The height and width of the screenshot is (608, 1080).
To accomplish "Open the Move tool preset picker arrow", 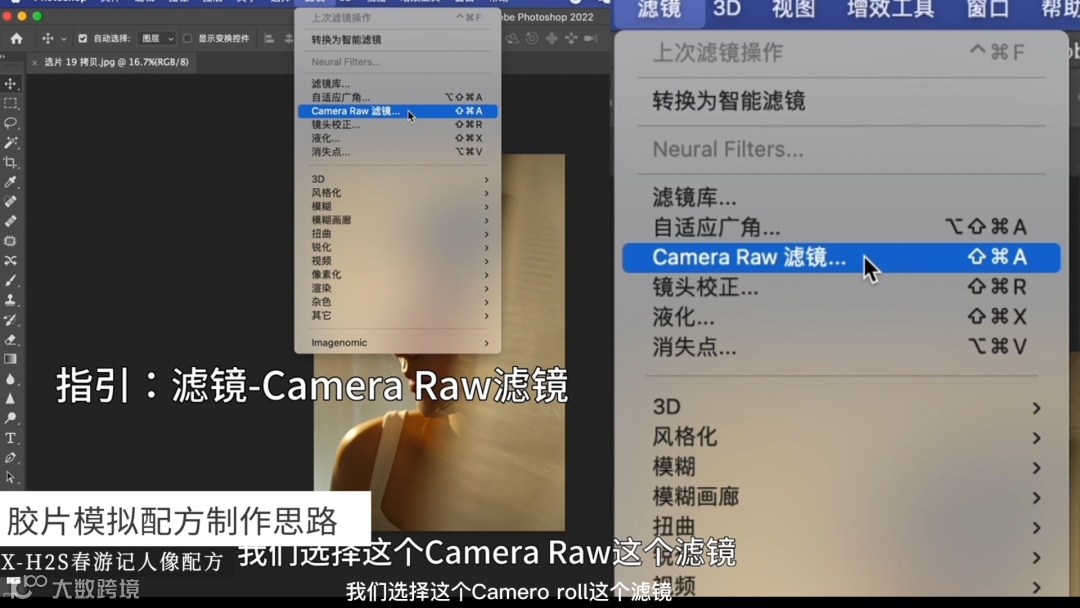I will pos(63,39).
